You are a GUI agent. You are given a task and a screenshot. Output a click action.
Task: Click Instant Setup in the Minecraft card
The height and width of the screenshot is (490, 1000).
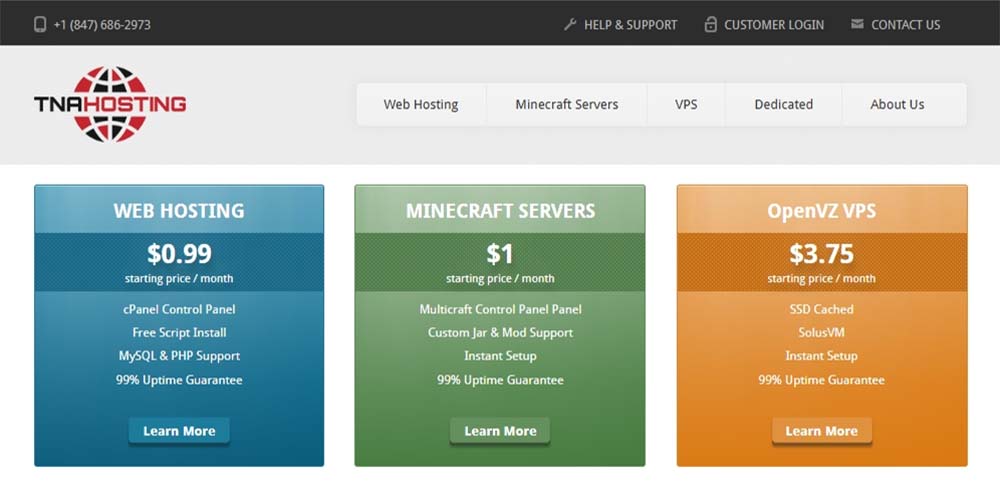coord(500,356)
